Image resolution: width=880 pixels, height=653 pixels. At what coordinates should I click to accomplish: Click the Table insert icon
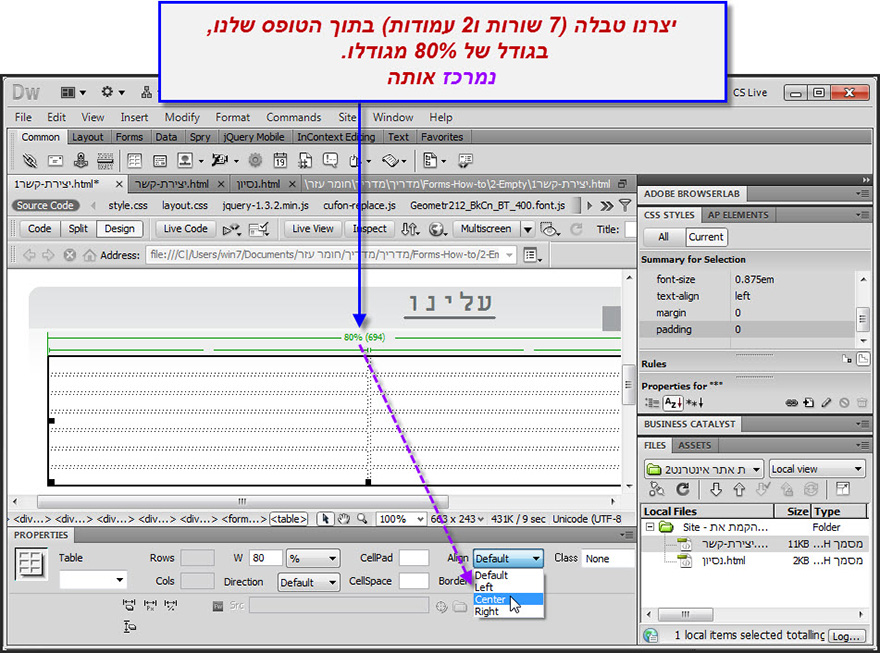coord(135,161)
